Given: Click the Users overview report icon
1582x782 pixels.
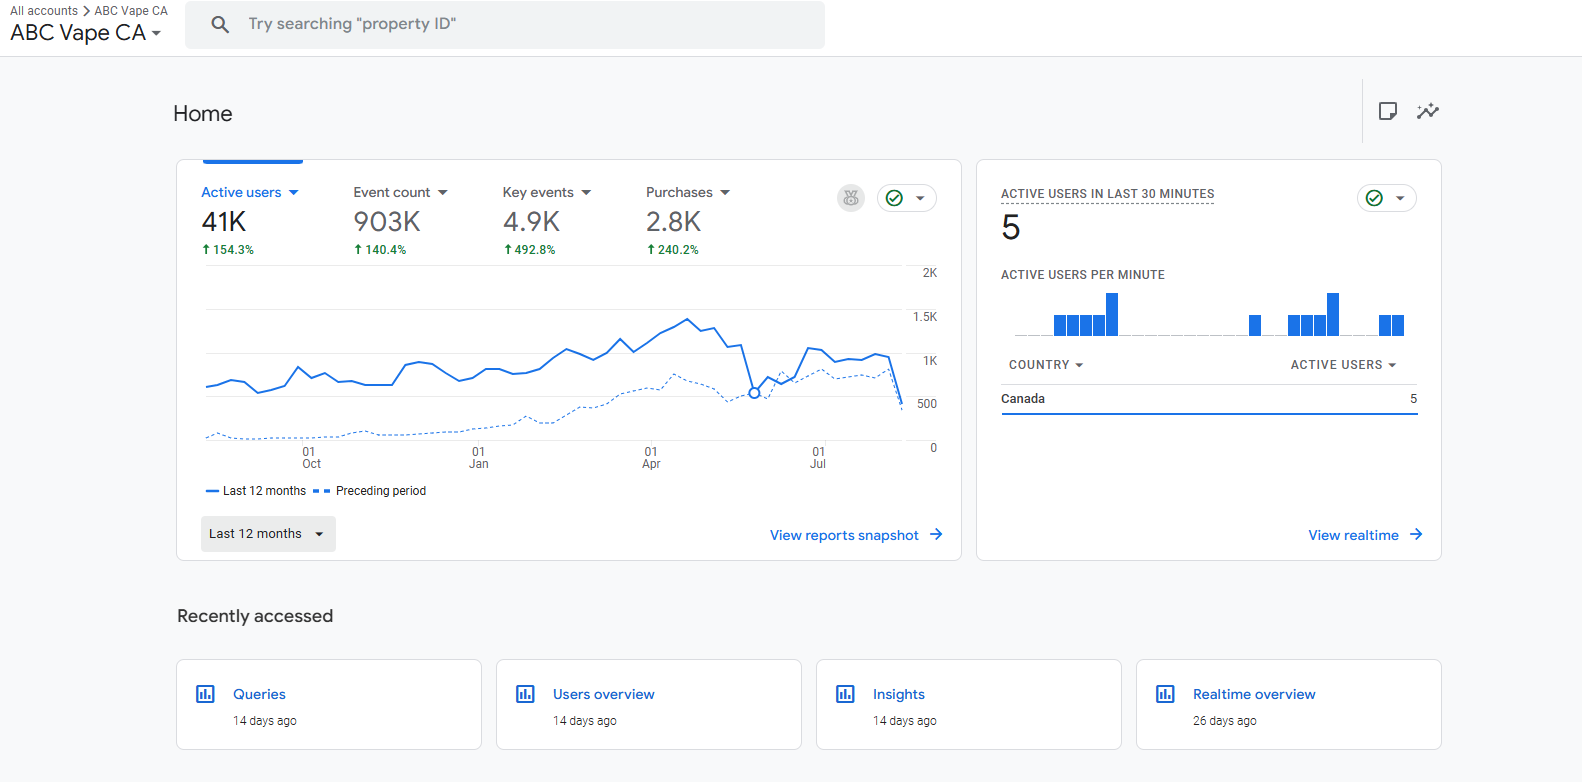Looking at the screenshot, I should pos(525,694).
